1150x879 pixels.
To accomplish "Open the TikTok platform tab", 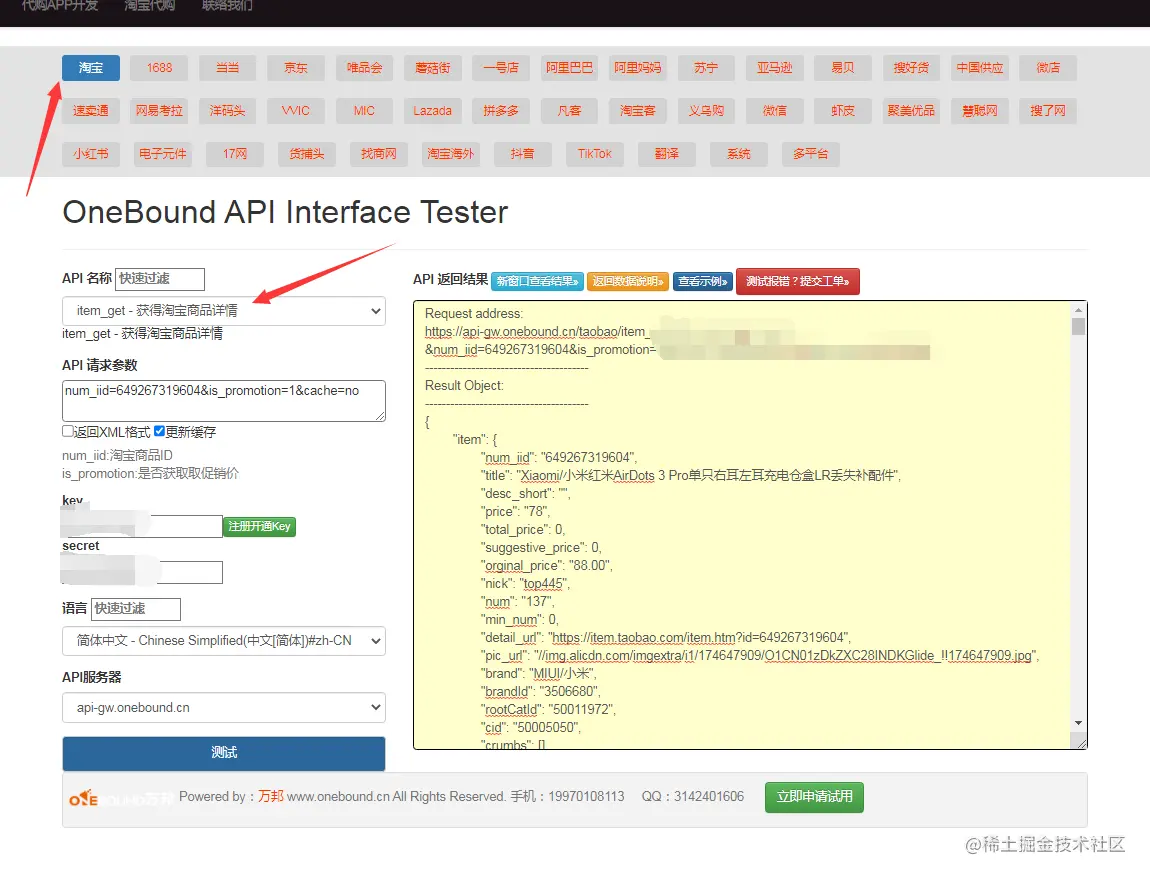I will coord(595,154).
